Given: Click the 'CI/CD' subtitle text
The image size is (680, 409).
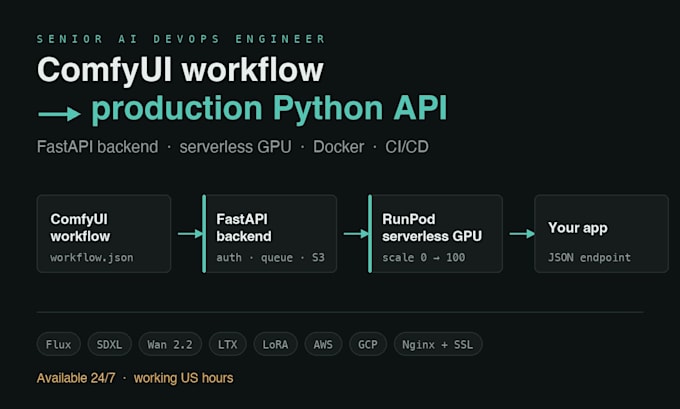Looking at the screenshot, I should click(x=407, y=147).
